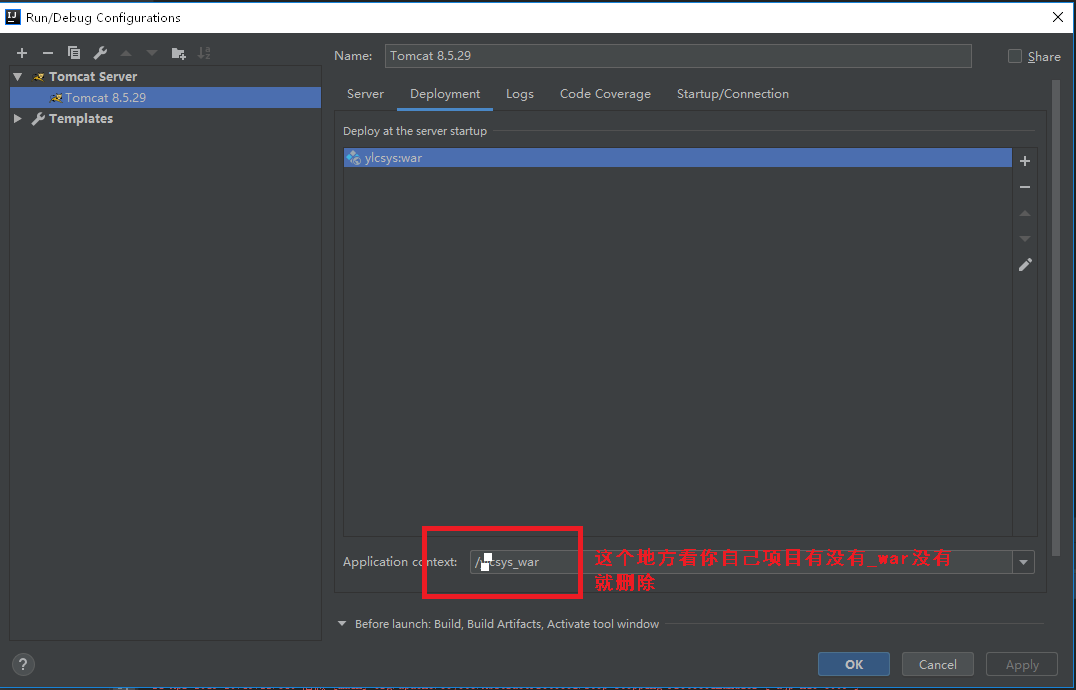Toggle the Share checkbox
The height and width of the screenshot is (690, 1076).
1014,56
